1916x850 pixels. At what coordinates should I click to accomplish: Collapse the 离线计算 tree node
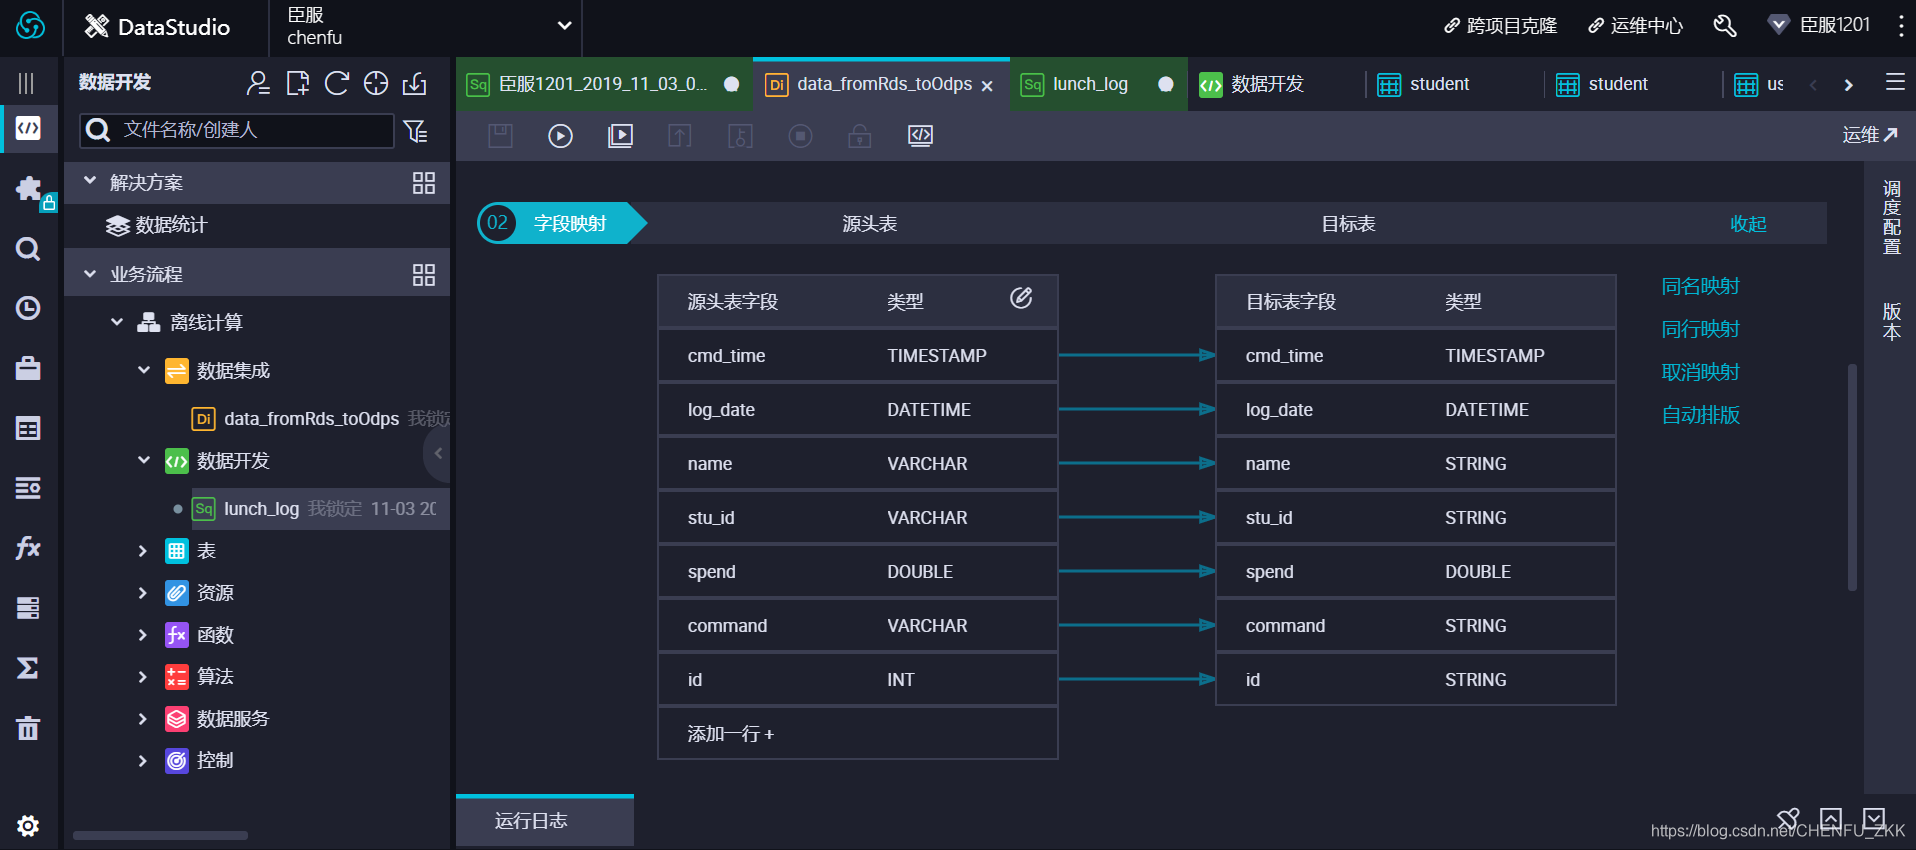pyautogui.click(x=117, y=322)
